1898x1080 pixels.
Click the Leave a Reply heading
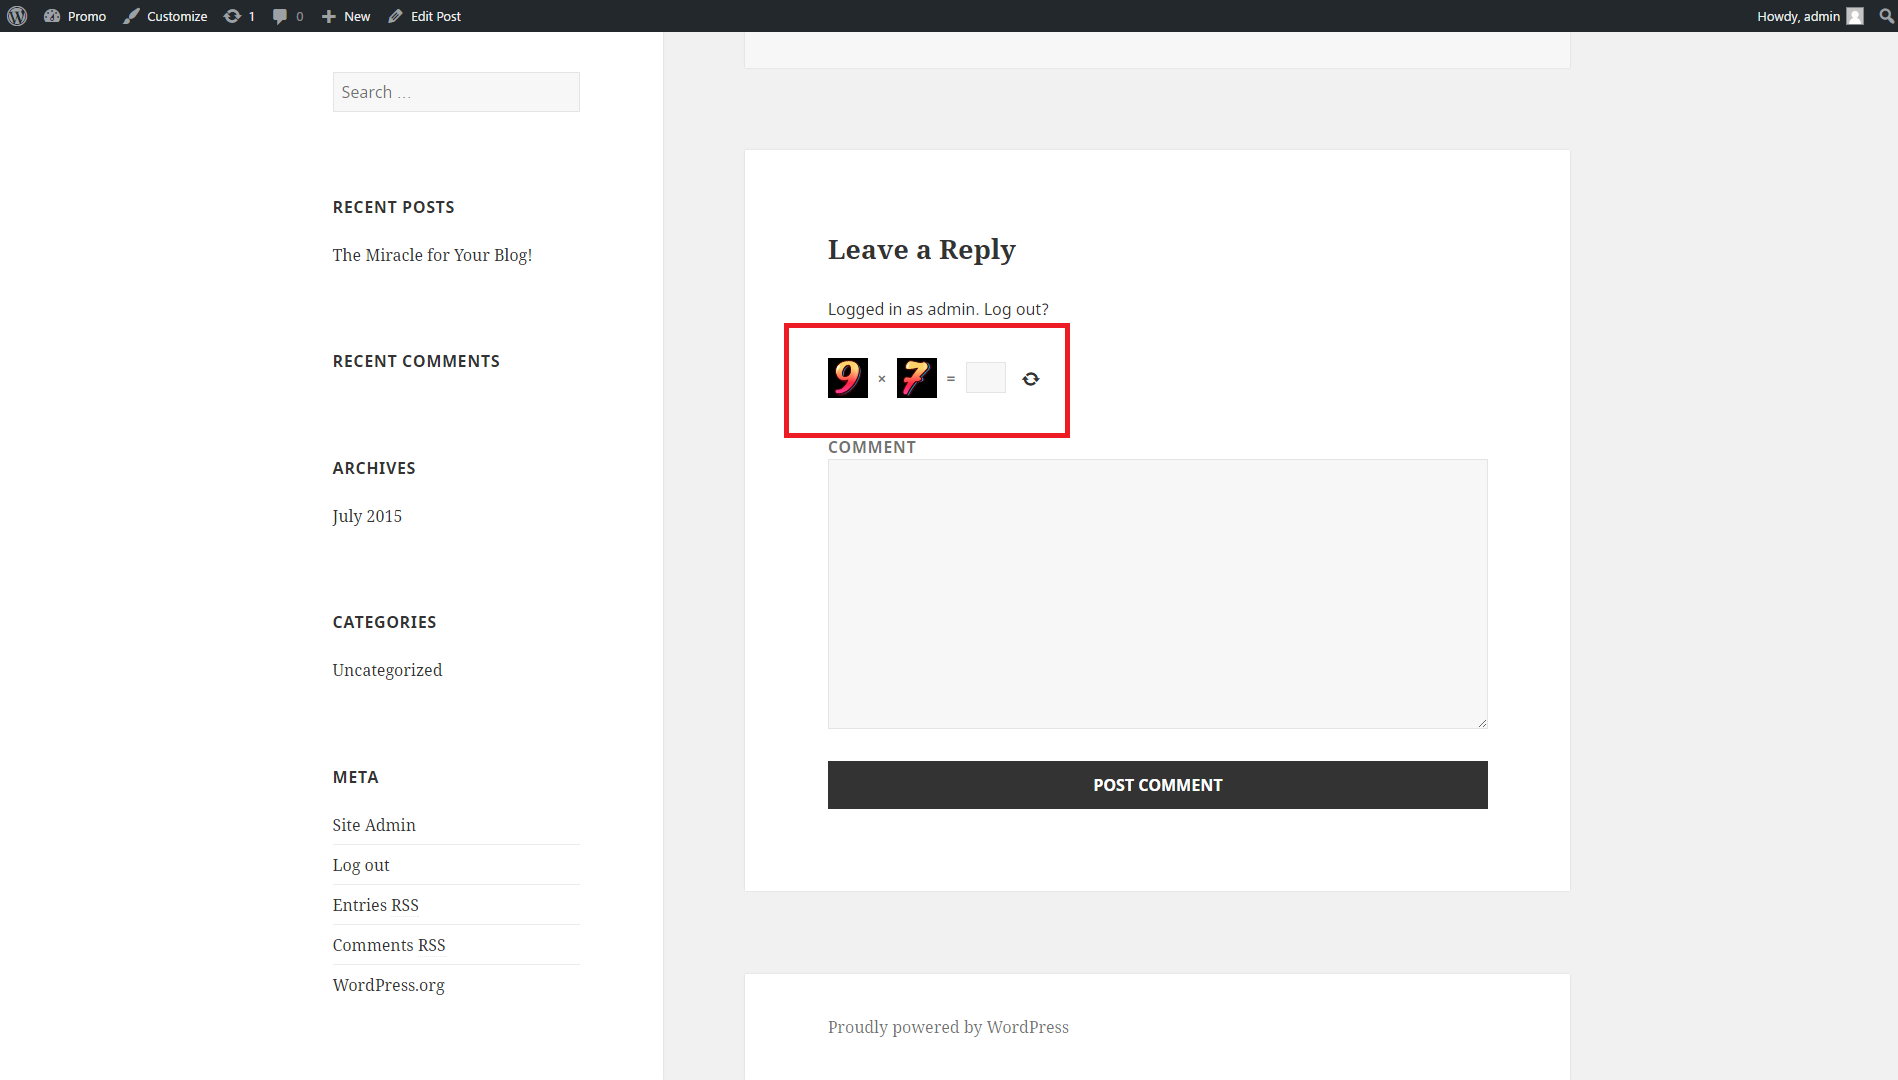922,249
